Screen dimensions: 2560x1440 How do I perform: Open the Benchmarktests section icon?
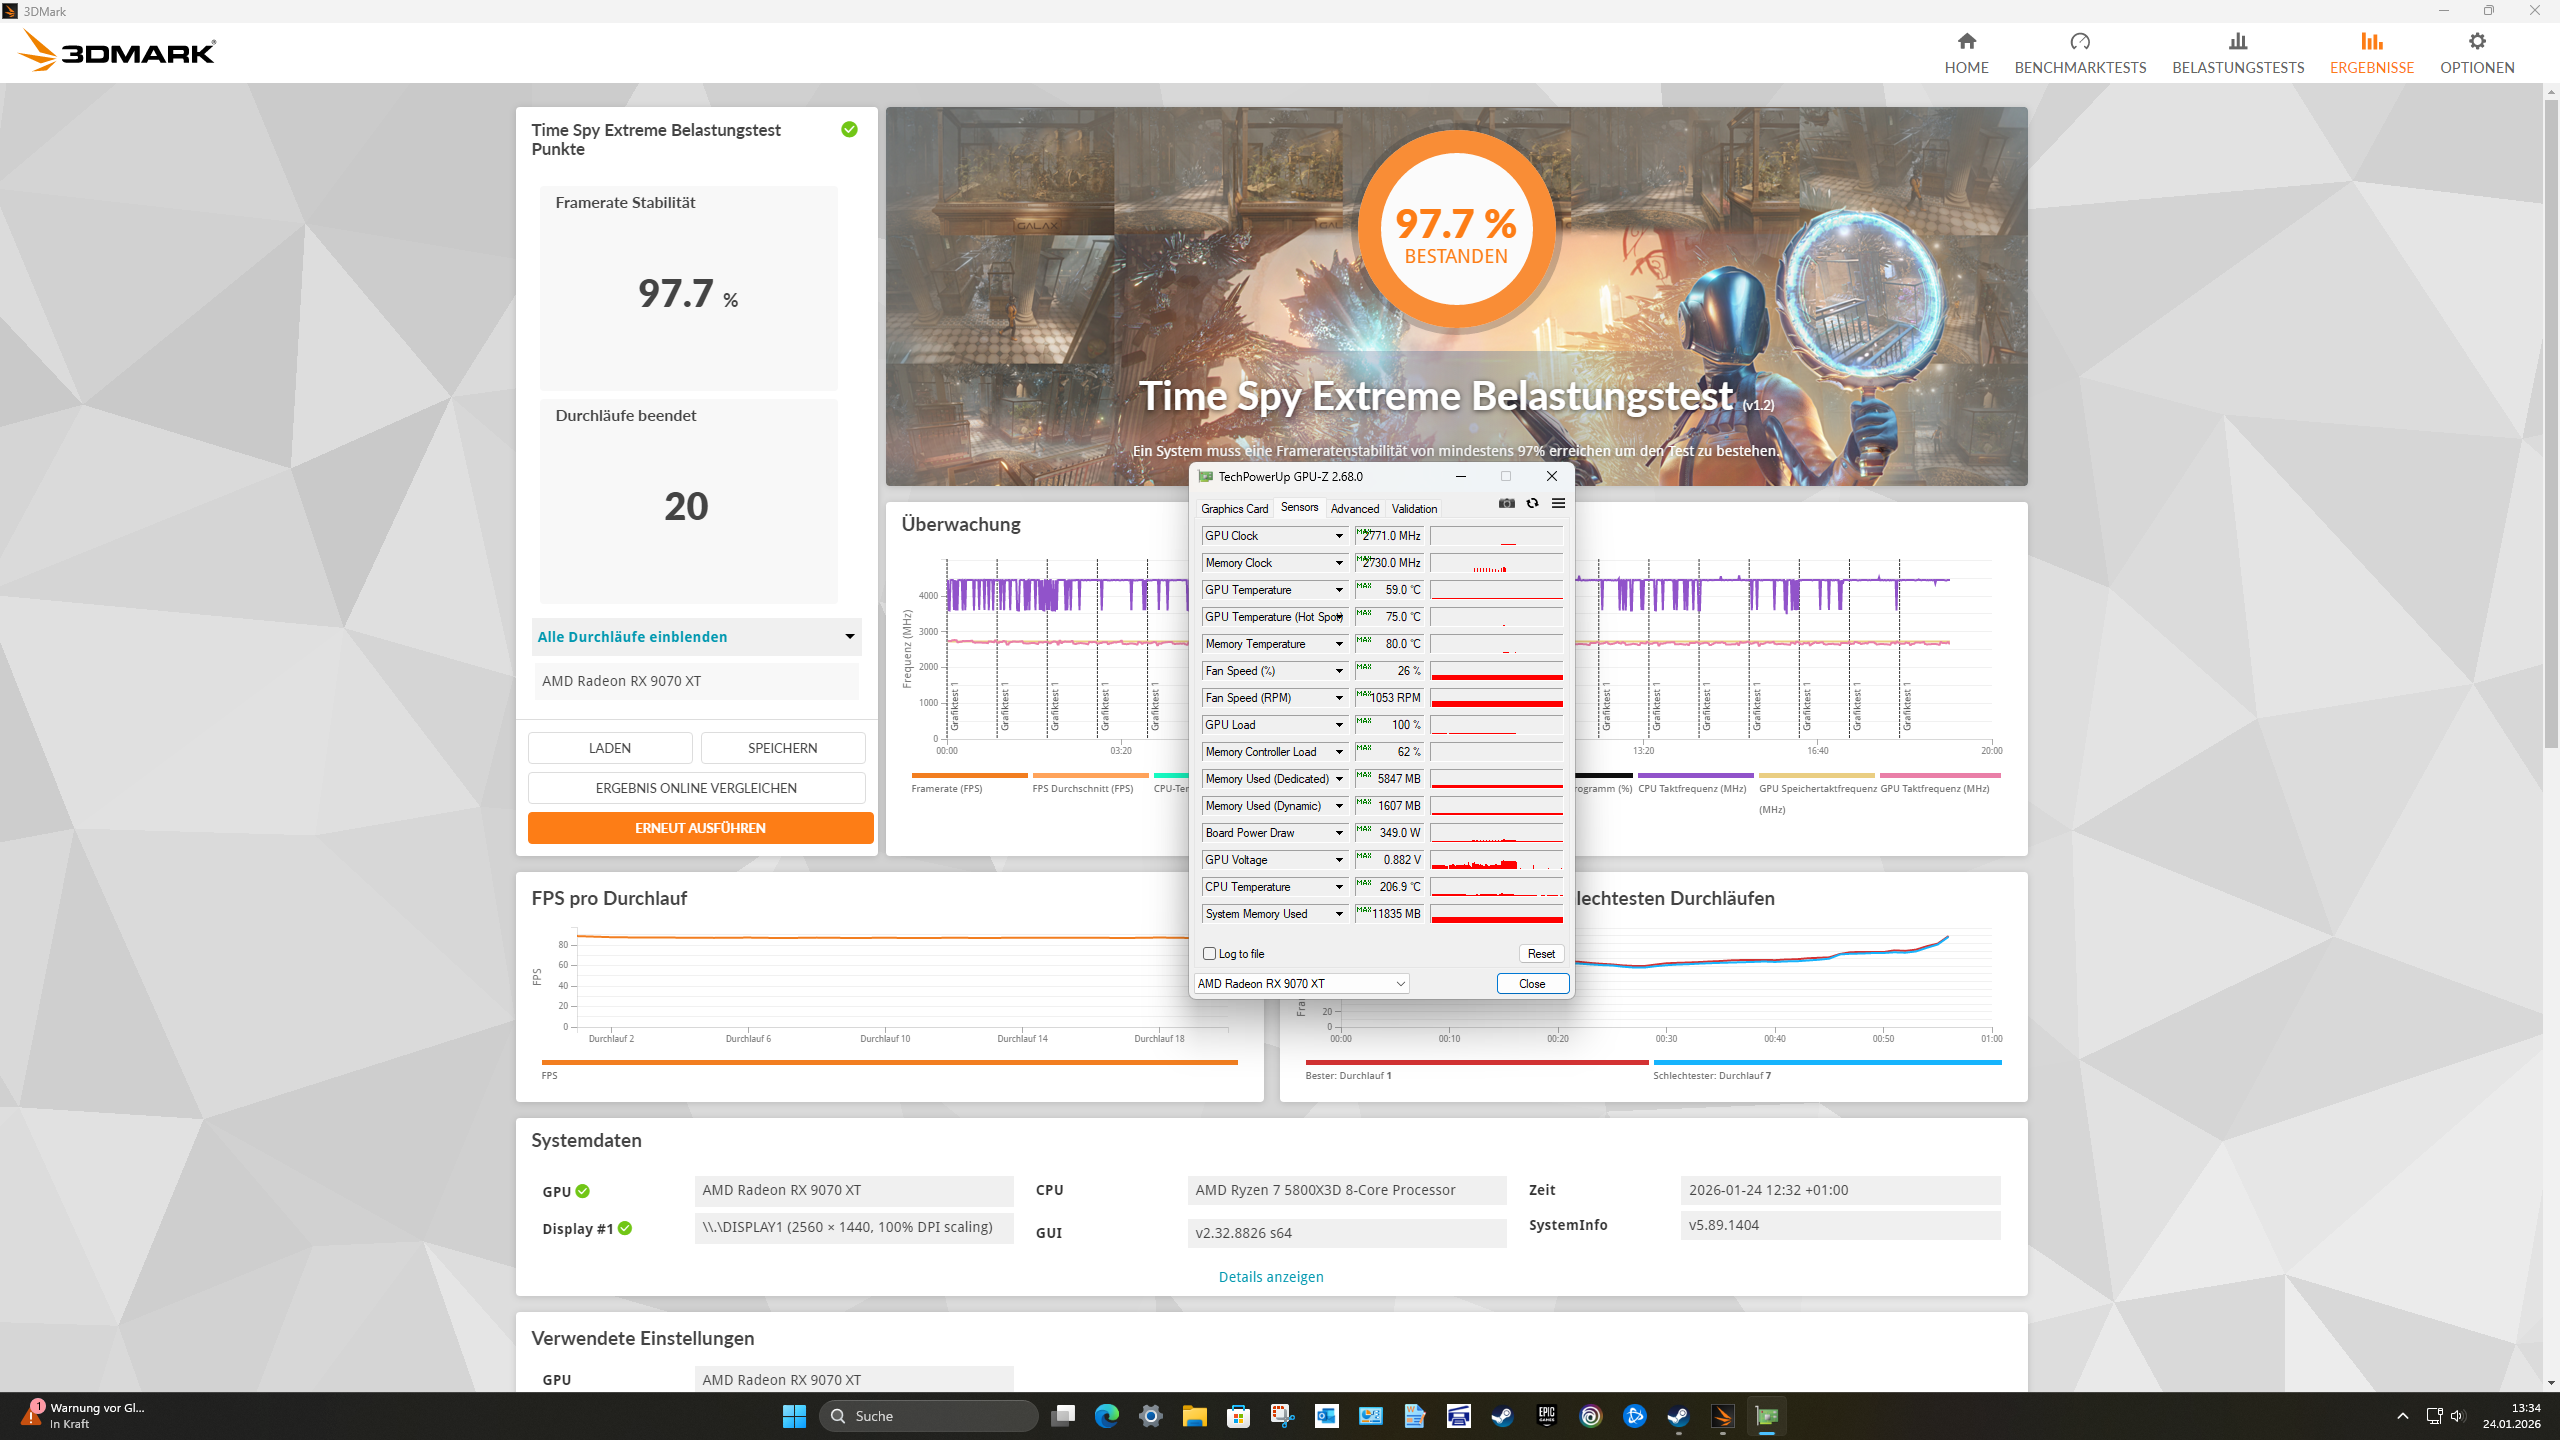tap(2080, 42)
